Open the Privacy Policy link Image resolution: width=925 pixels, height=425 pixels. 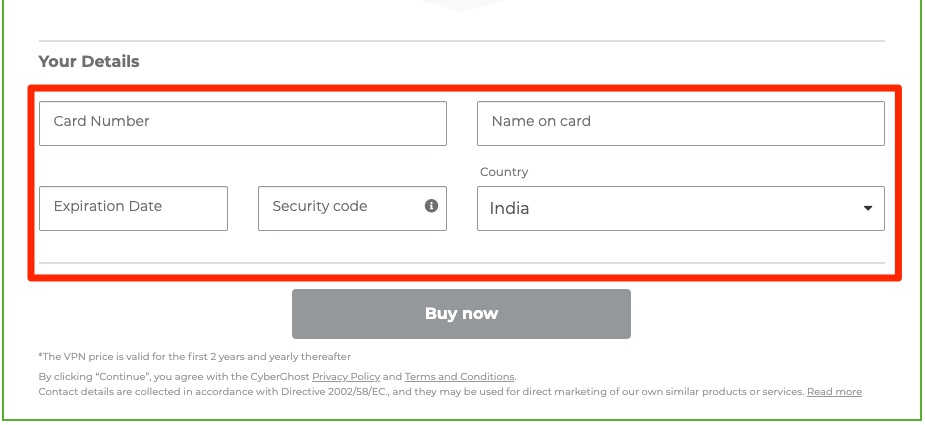[346, 377]
